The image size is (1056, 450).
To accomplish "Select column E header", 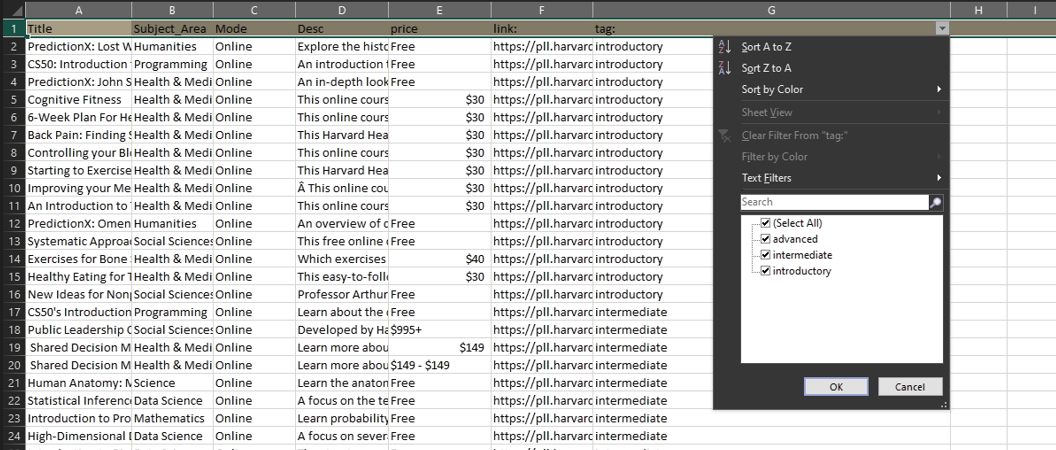I will point(439,9).
